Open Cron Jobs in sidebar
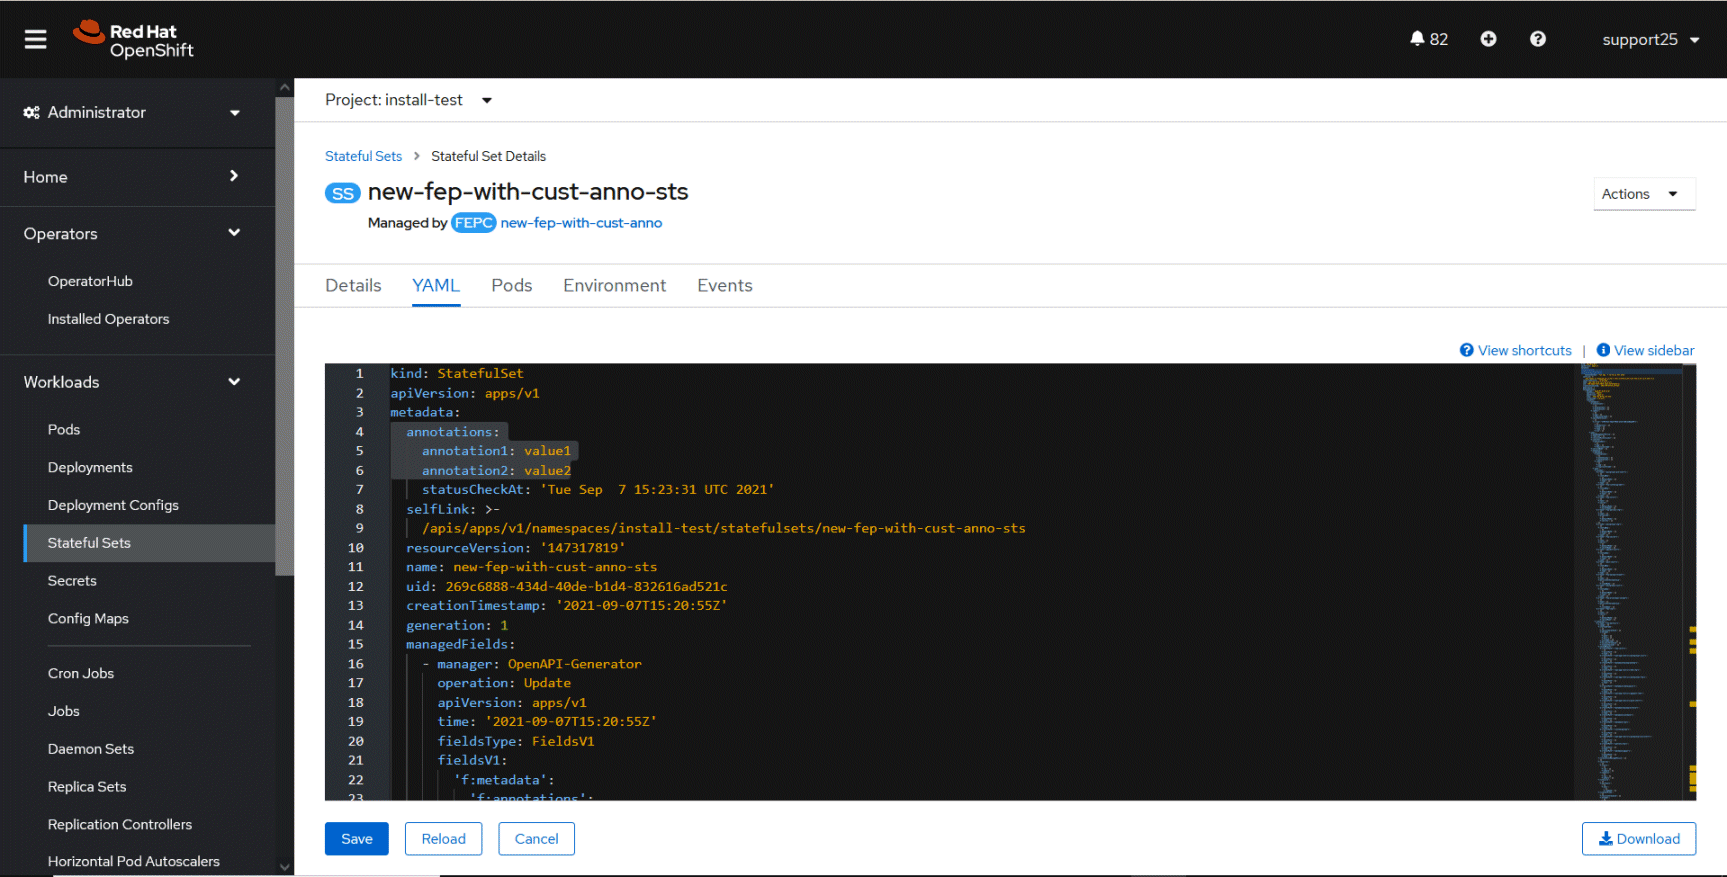The height and width of the screenshot is (877, 1727). (81, 674)
